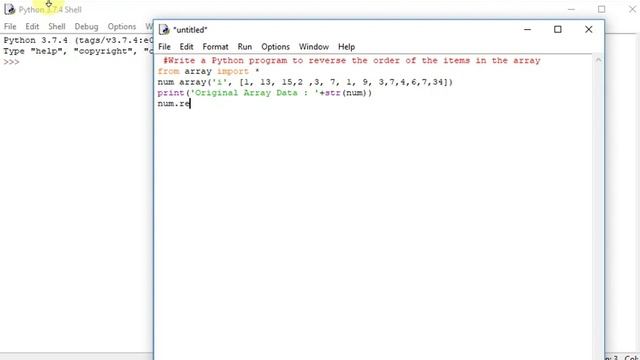Open the Options menu in untitled editor
Viewport: 640px width, 360px height.
click(x=276, y=47)
